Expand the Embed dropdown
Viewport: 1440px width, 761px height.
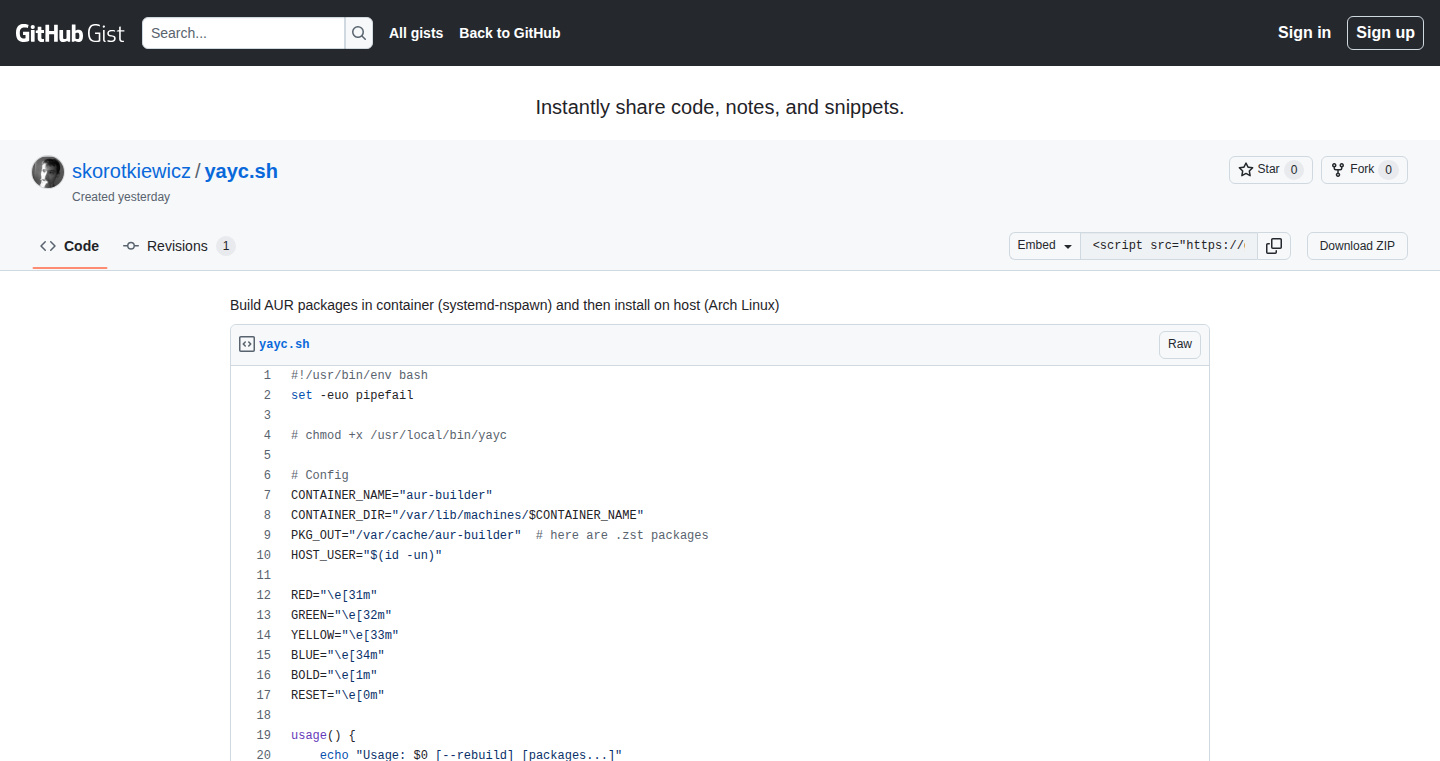(x=1045, y=246)
